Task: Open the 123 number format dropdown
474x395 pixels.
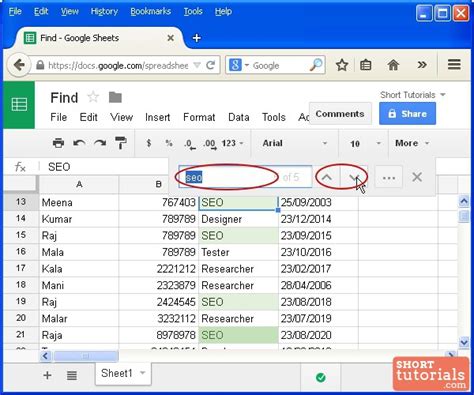Action: point(232,143)
